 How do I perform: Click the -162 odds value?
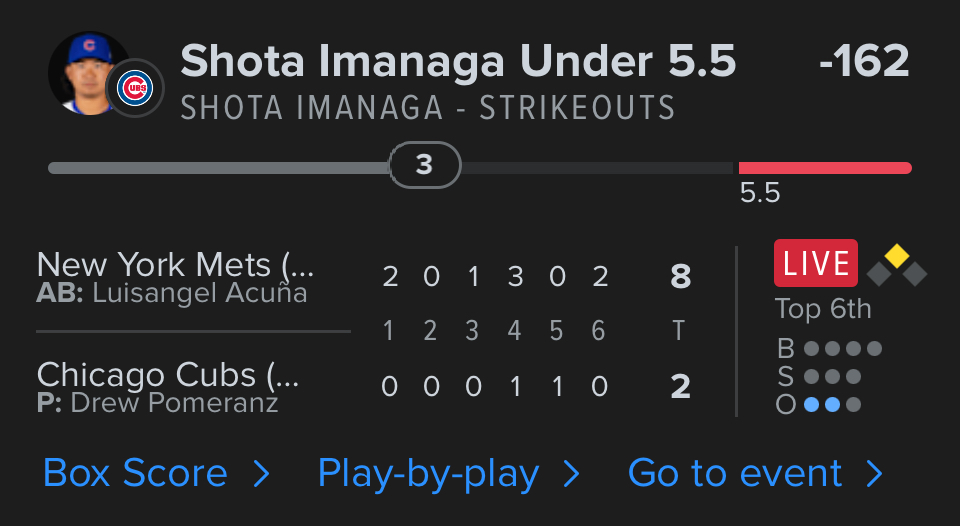(x=863, y=62)
